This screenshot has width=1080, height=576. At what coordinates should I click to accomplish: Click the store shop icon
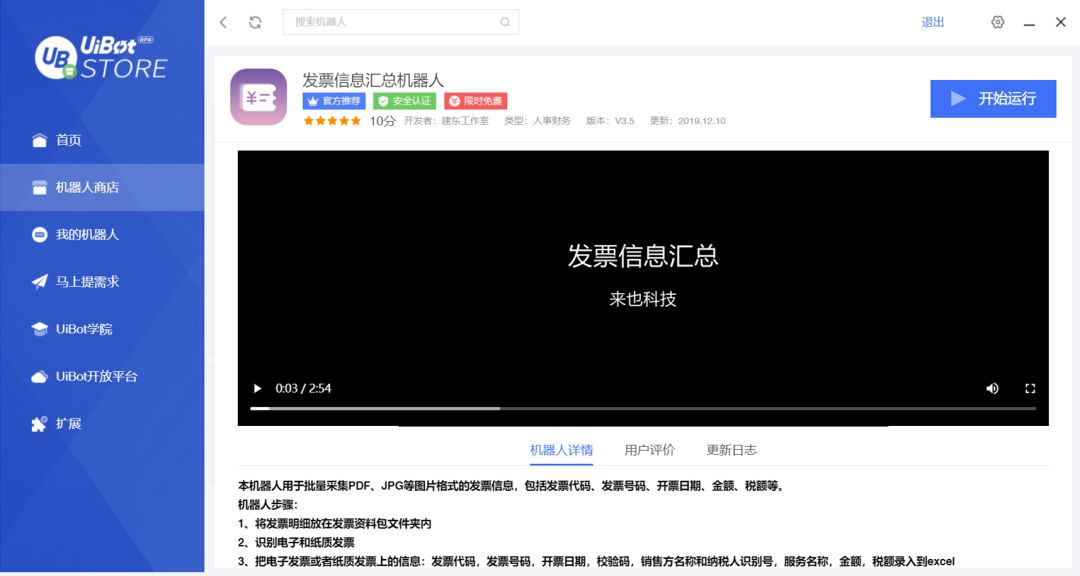click(39, 187)
